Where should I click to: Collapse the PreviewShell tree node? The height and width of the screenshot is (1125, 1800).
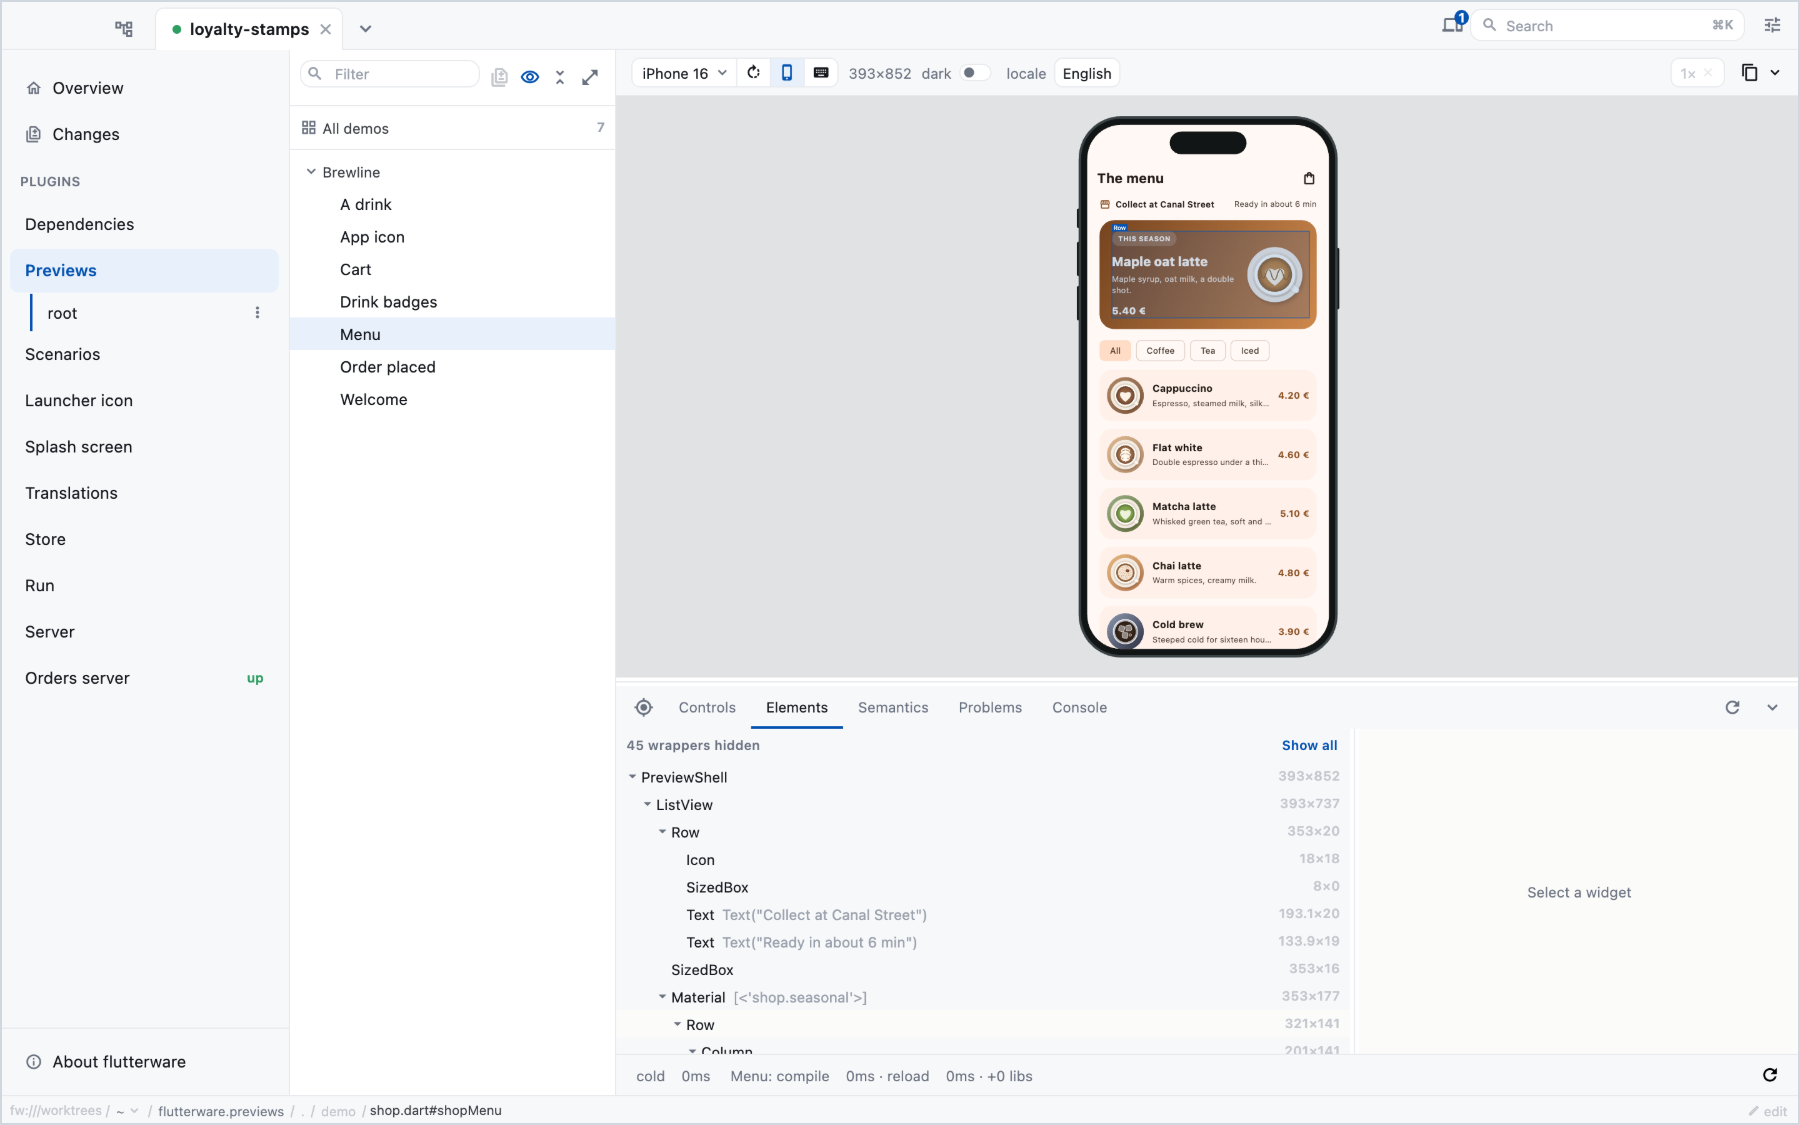[x=632, y=777]
